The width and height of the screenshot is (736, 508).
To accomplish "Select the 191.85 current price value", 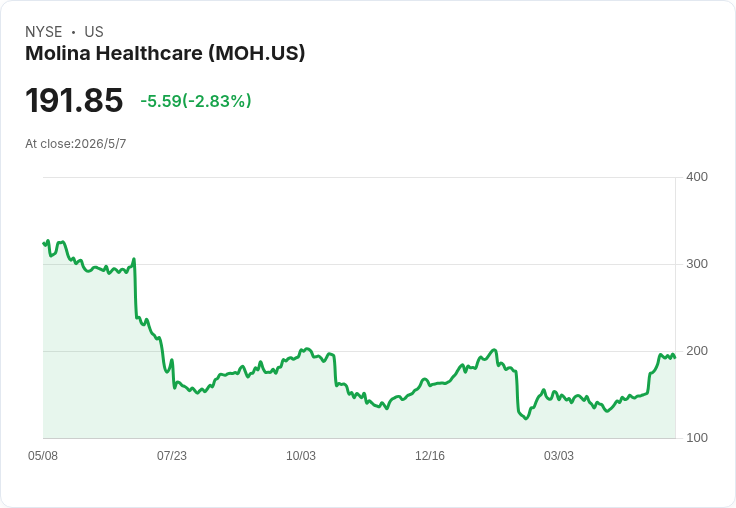I will (x=74, y=100).
